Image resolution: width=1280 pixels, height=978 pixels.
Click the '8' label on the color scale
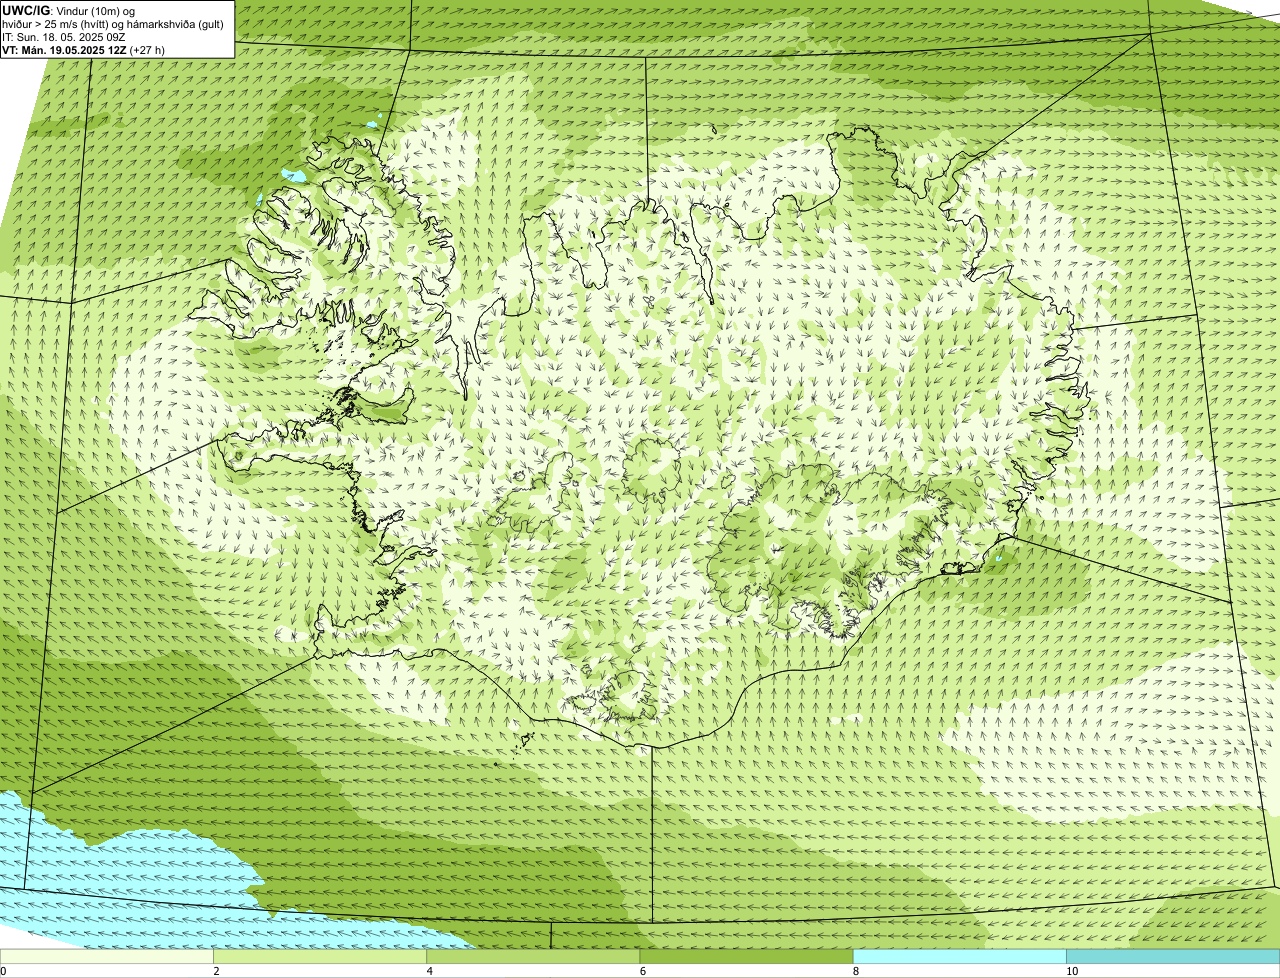click(x=856, y=971)
